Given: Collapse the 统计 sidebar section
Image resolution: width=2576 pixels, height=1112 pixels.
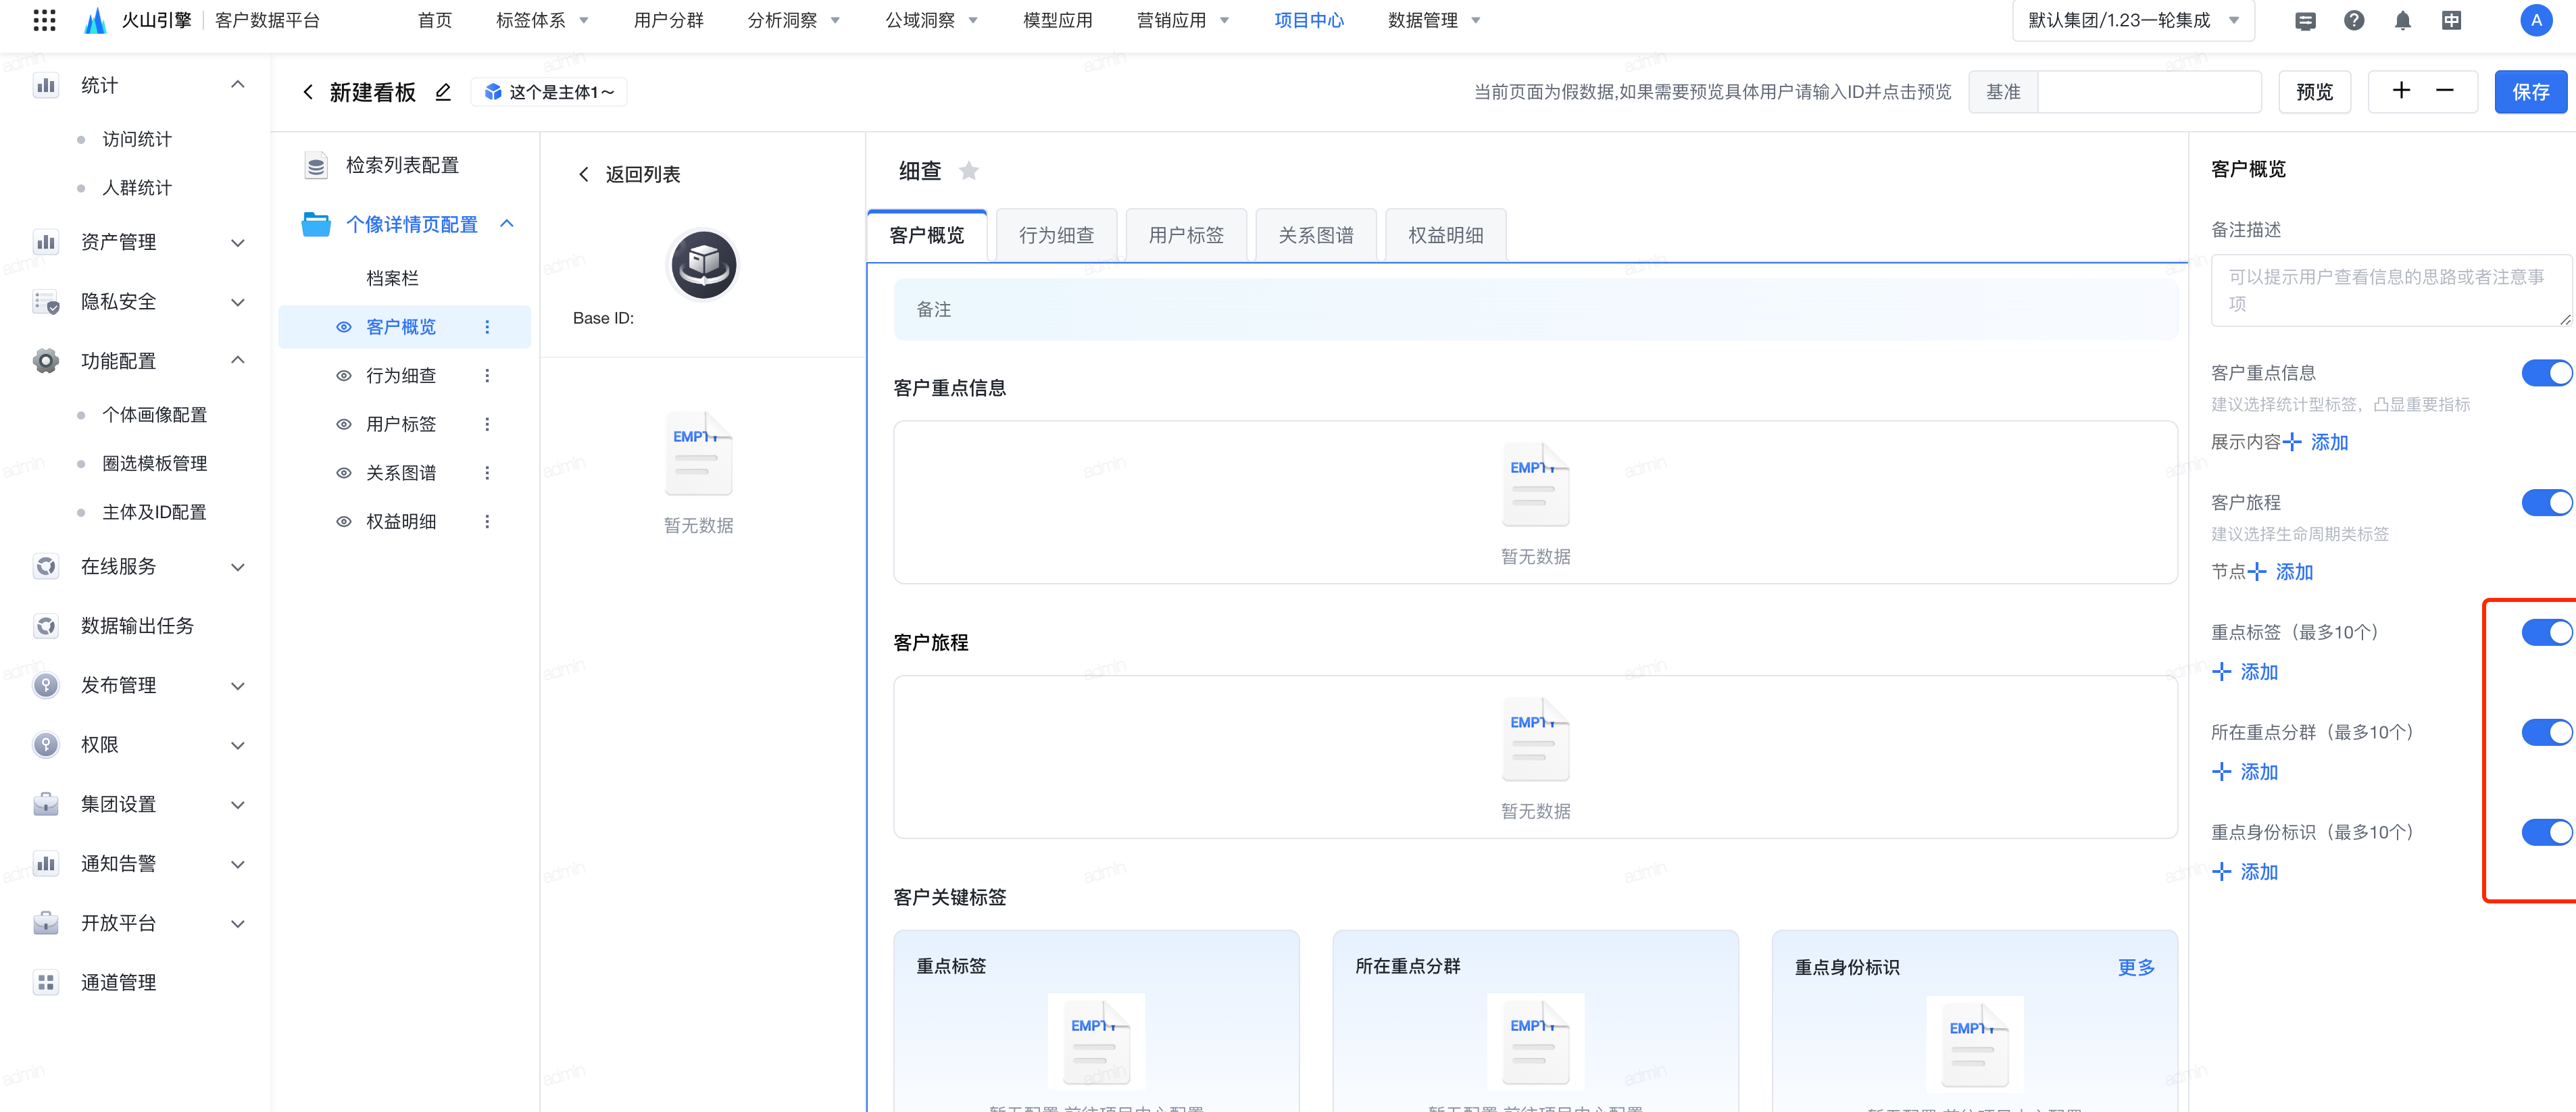Looking at the screenshot, I should point(238,84).
